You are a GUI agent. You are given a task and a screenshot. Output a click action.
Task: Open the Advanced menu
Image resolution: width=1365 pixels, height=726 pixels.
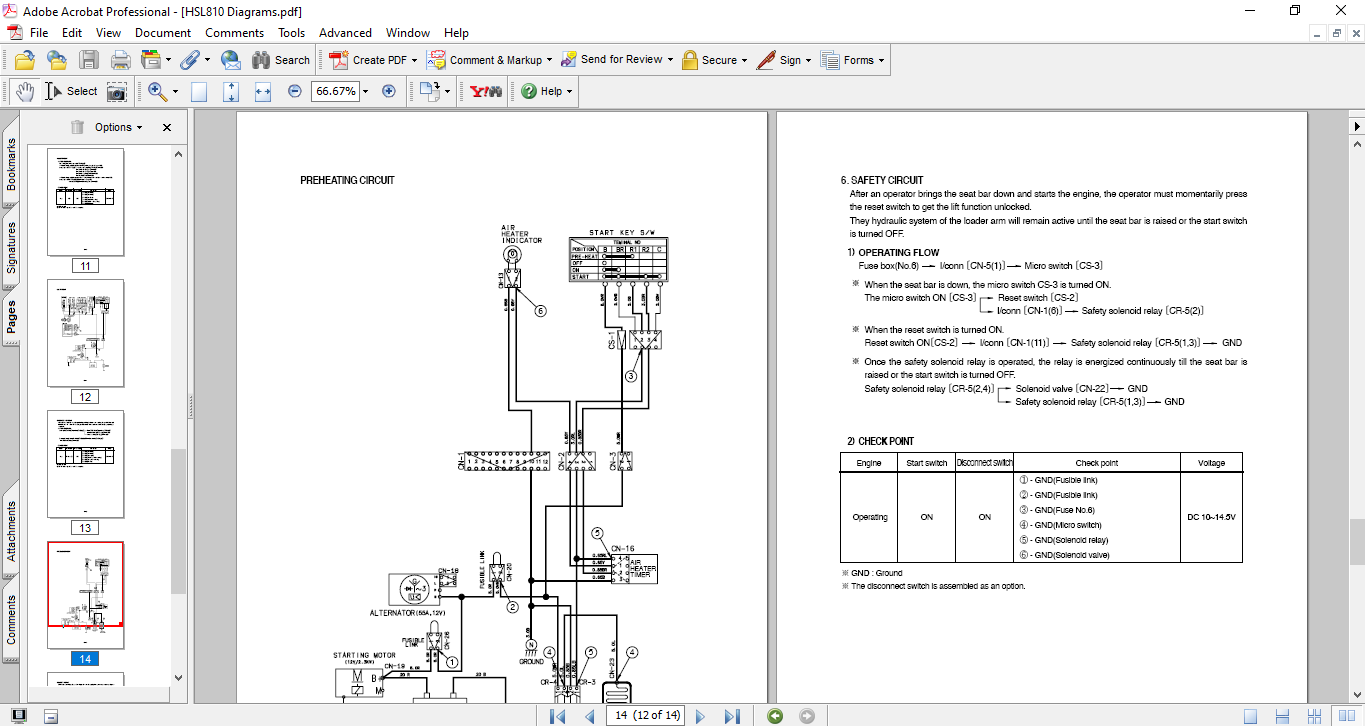click(x=345, y=32)
